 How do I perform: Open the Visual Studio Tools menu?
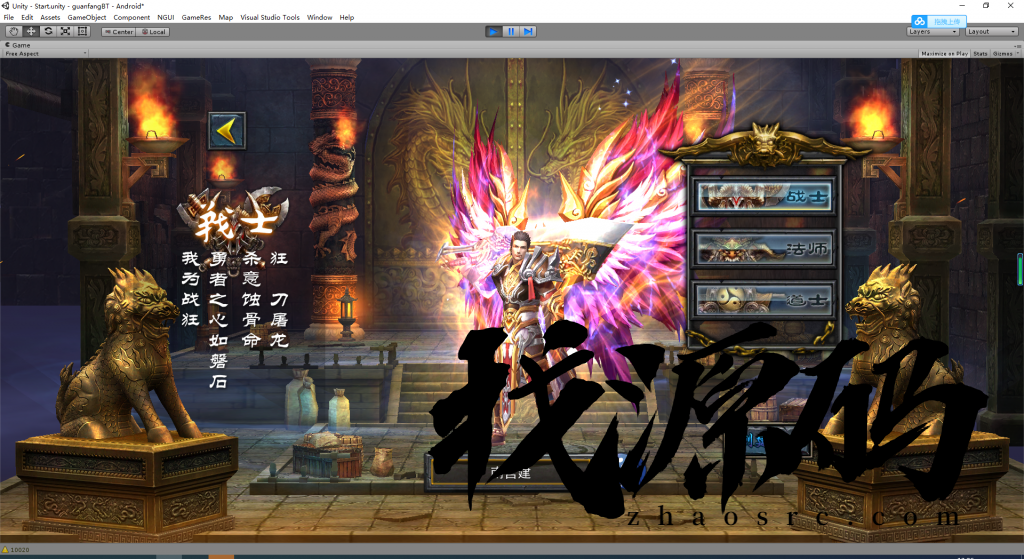tap(270, 18)
